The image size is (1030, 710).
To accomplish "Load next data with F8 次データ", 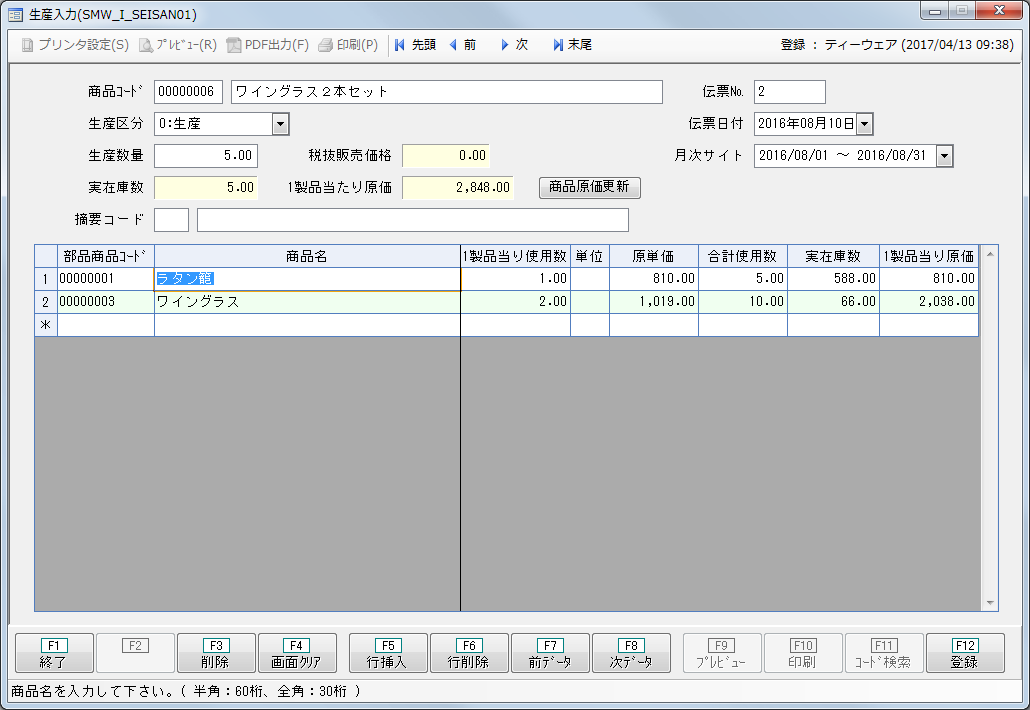I will (631, 654).
